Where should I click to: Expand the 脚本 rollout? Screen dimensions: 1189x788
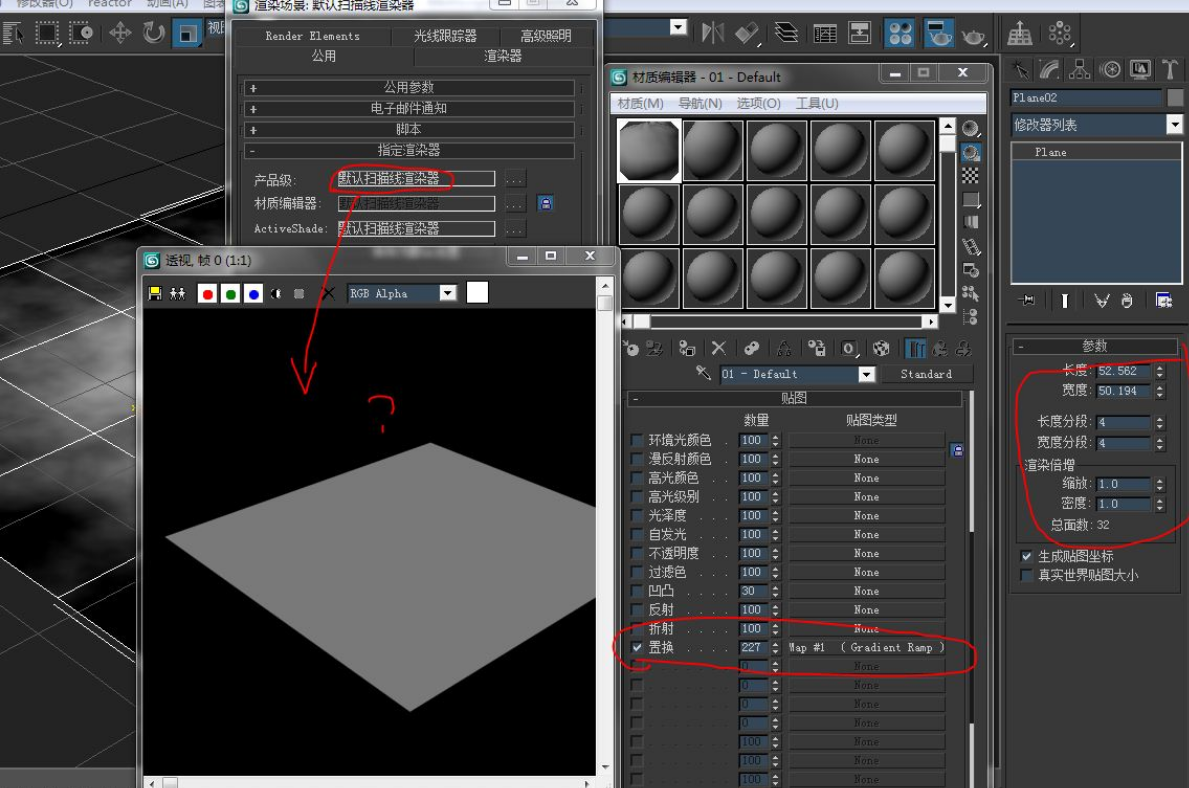coord(408,130)
